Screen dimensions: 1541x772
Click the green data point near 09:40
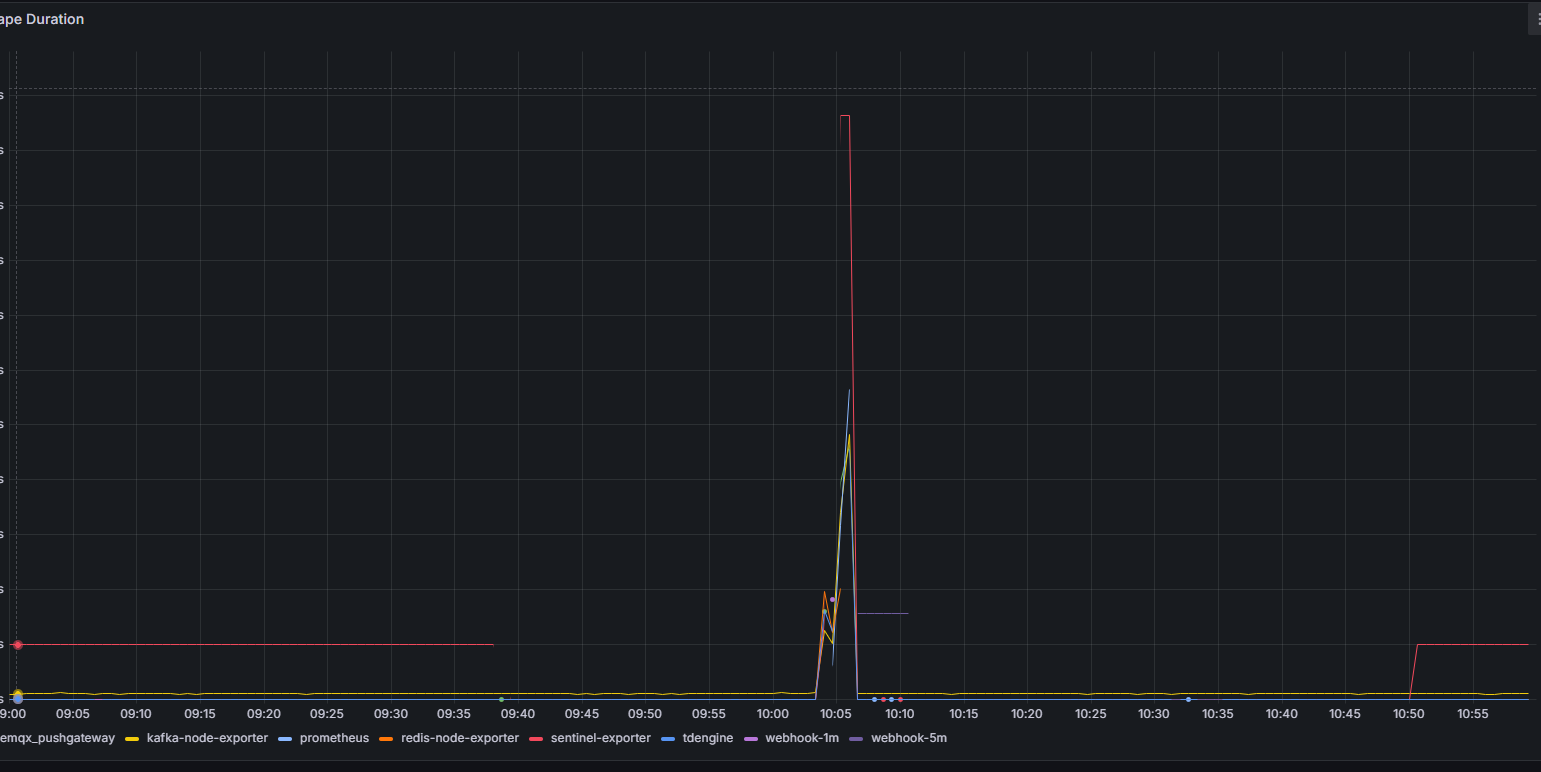501,699
